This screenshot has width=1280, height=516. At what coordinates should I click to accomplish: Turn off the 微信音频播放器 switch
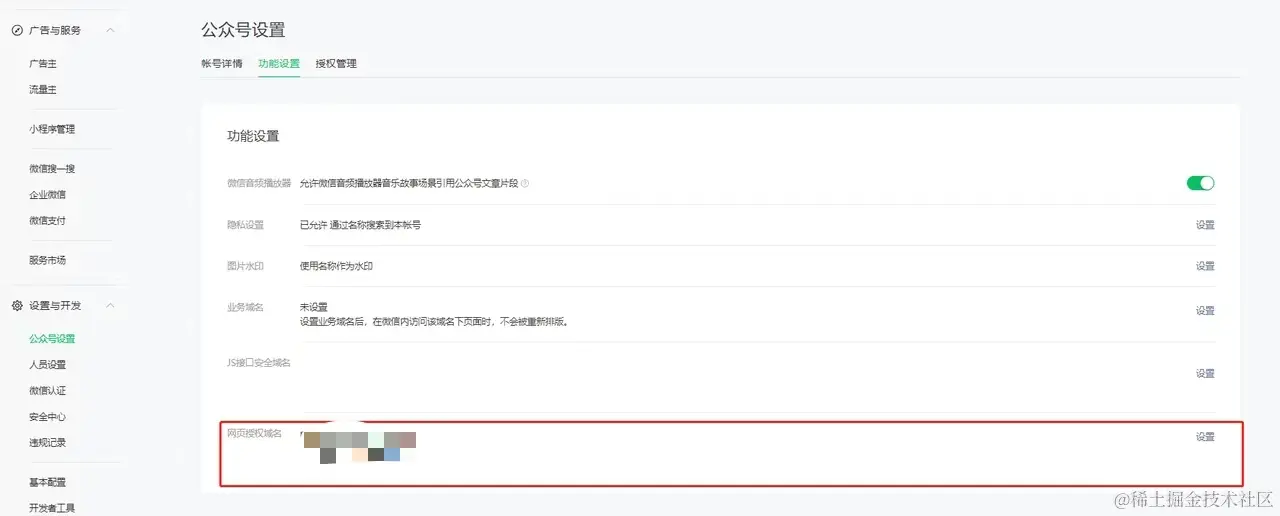(1200, 183)
